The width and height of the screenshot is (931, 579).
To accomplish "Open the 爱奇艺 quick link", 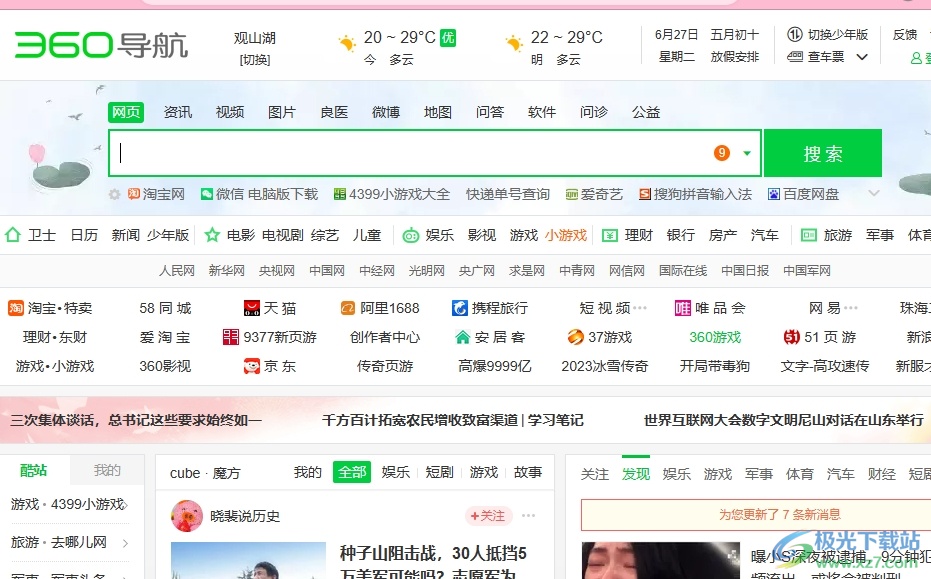I will pos(594,194).
